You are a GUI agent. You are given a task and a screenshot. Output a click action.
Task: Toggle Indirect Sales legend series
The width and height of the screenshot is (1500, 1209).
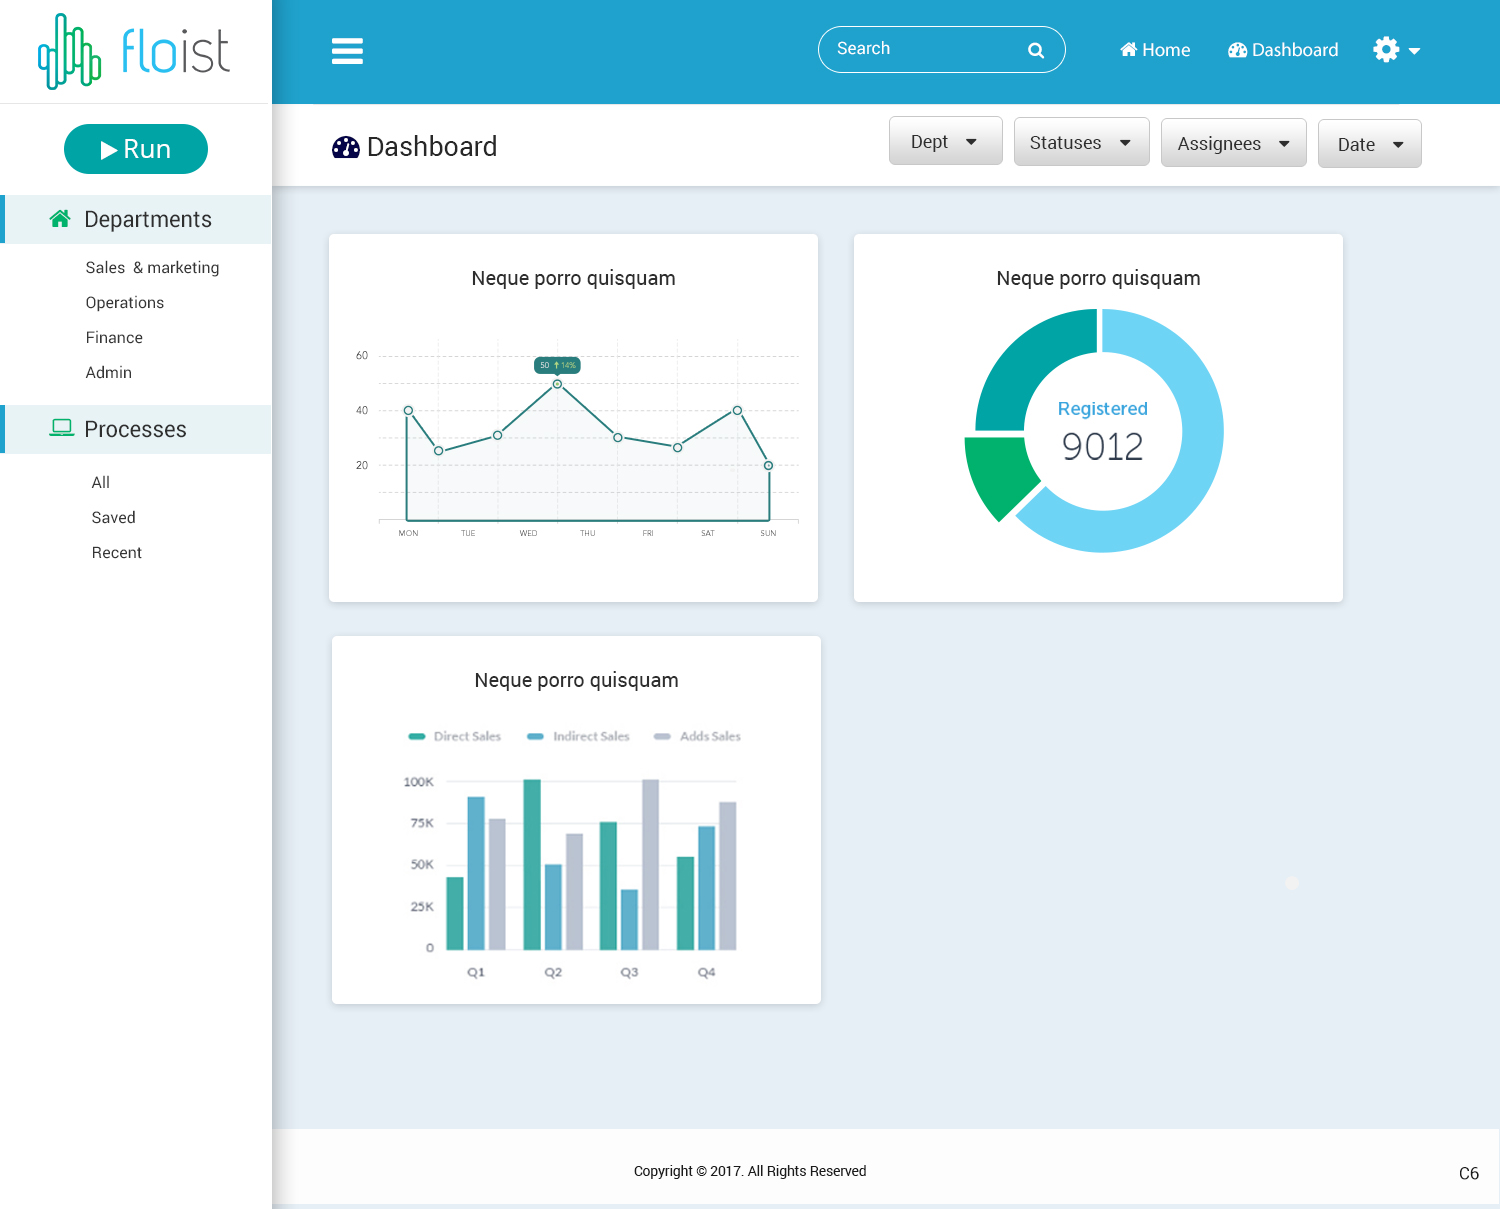579,736
